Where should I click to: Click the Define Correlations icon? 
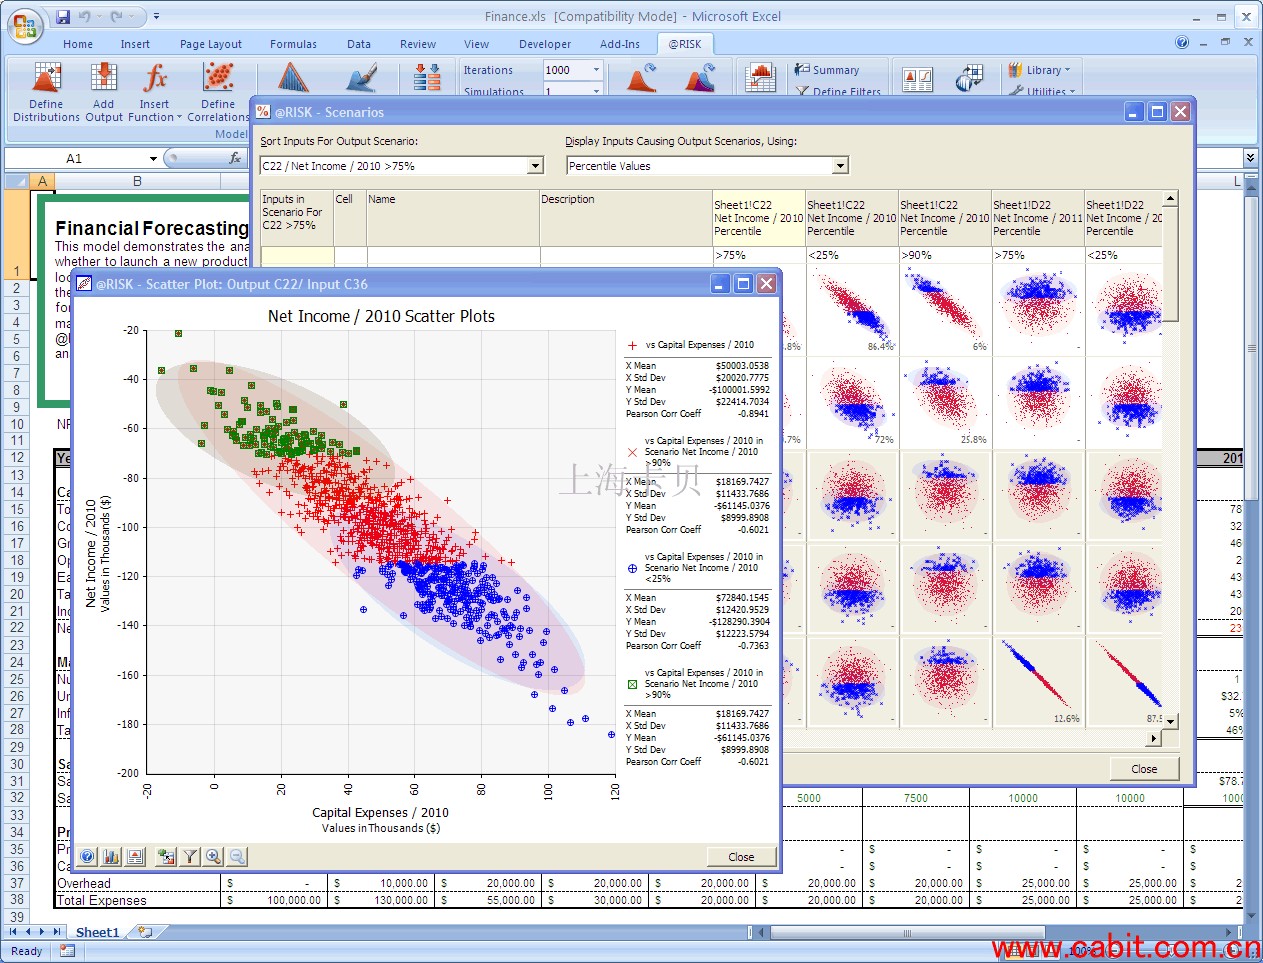point(218,78)
